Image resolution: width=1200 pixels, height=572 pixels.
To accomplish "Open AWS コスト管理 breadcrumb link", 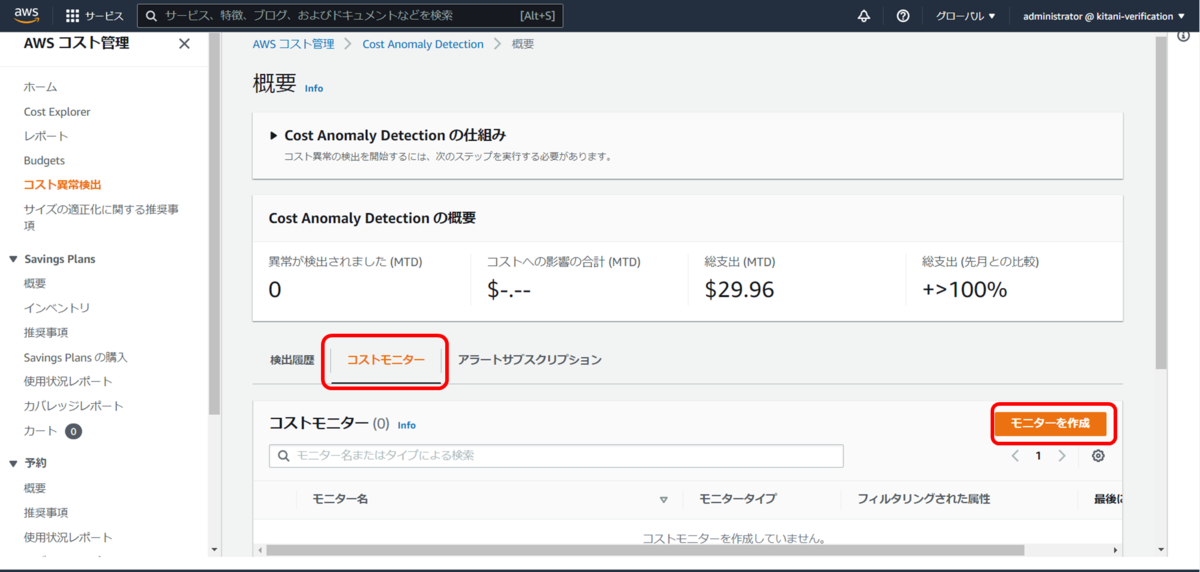I will coord(293,44).
